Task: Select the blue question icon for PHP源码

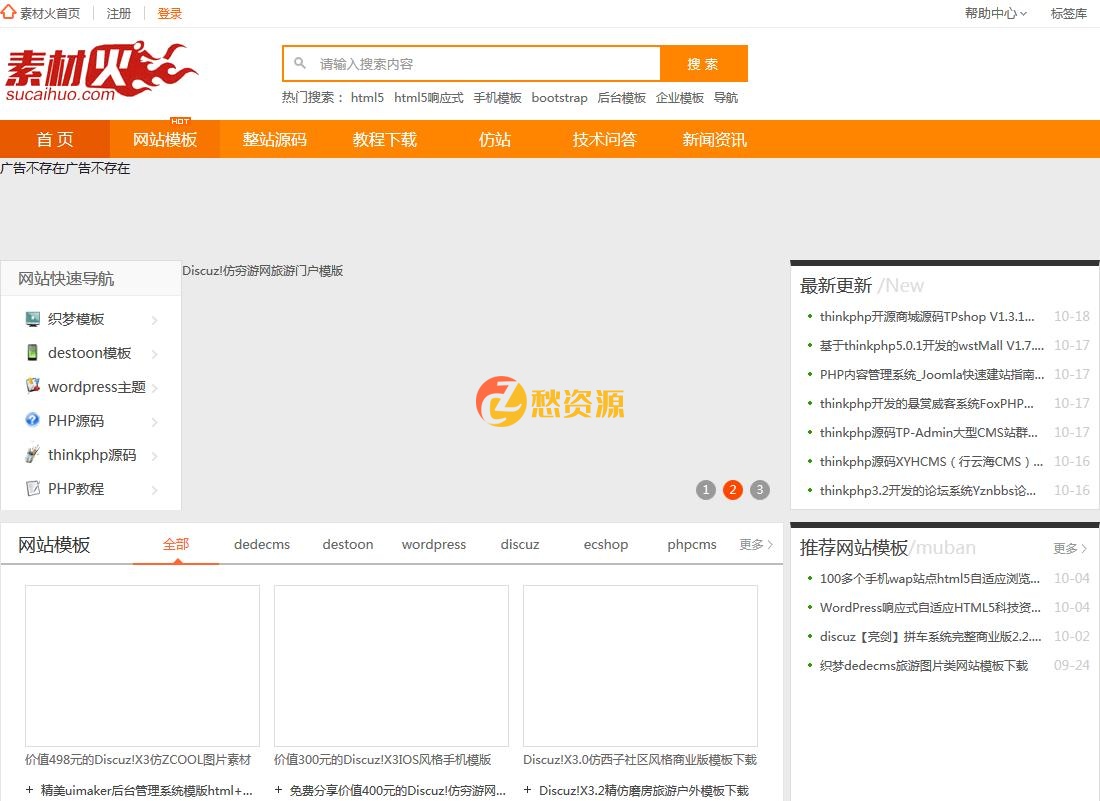Action: [30, 420]
